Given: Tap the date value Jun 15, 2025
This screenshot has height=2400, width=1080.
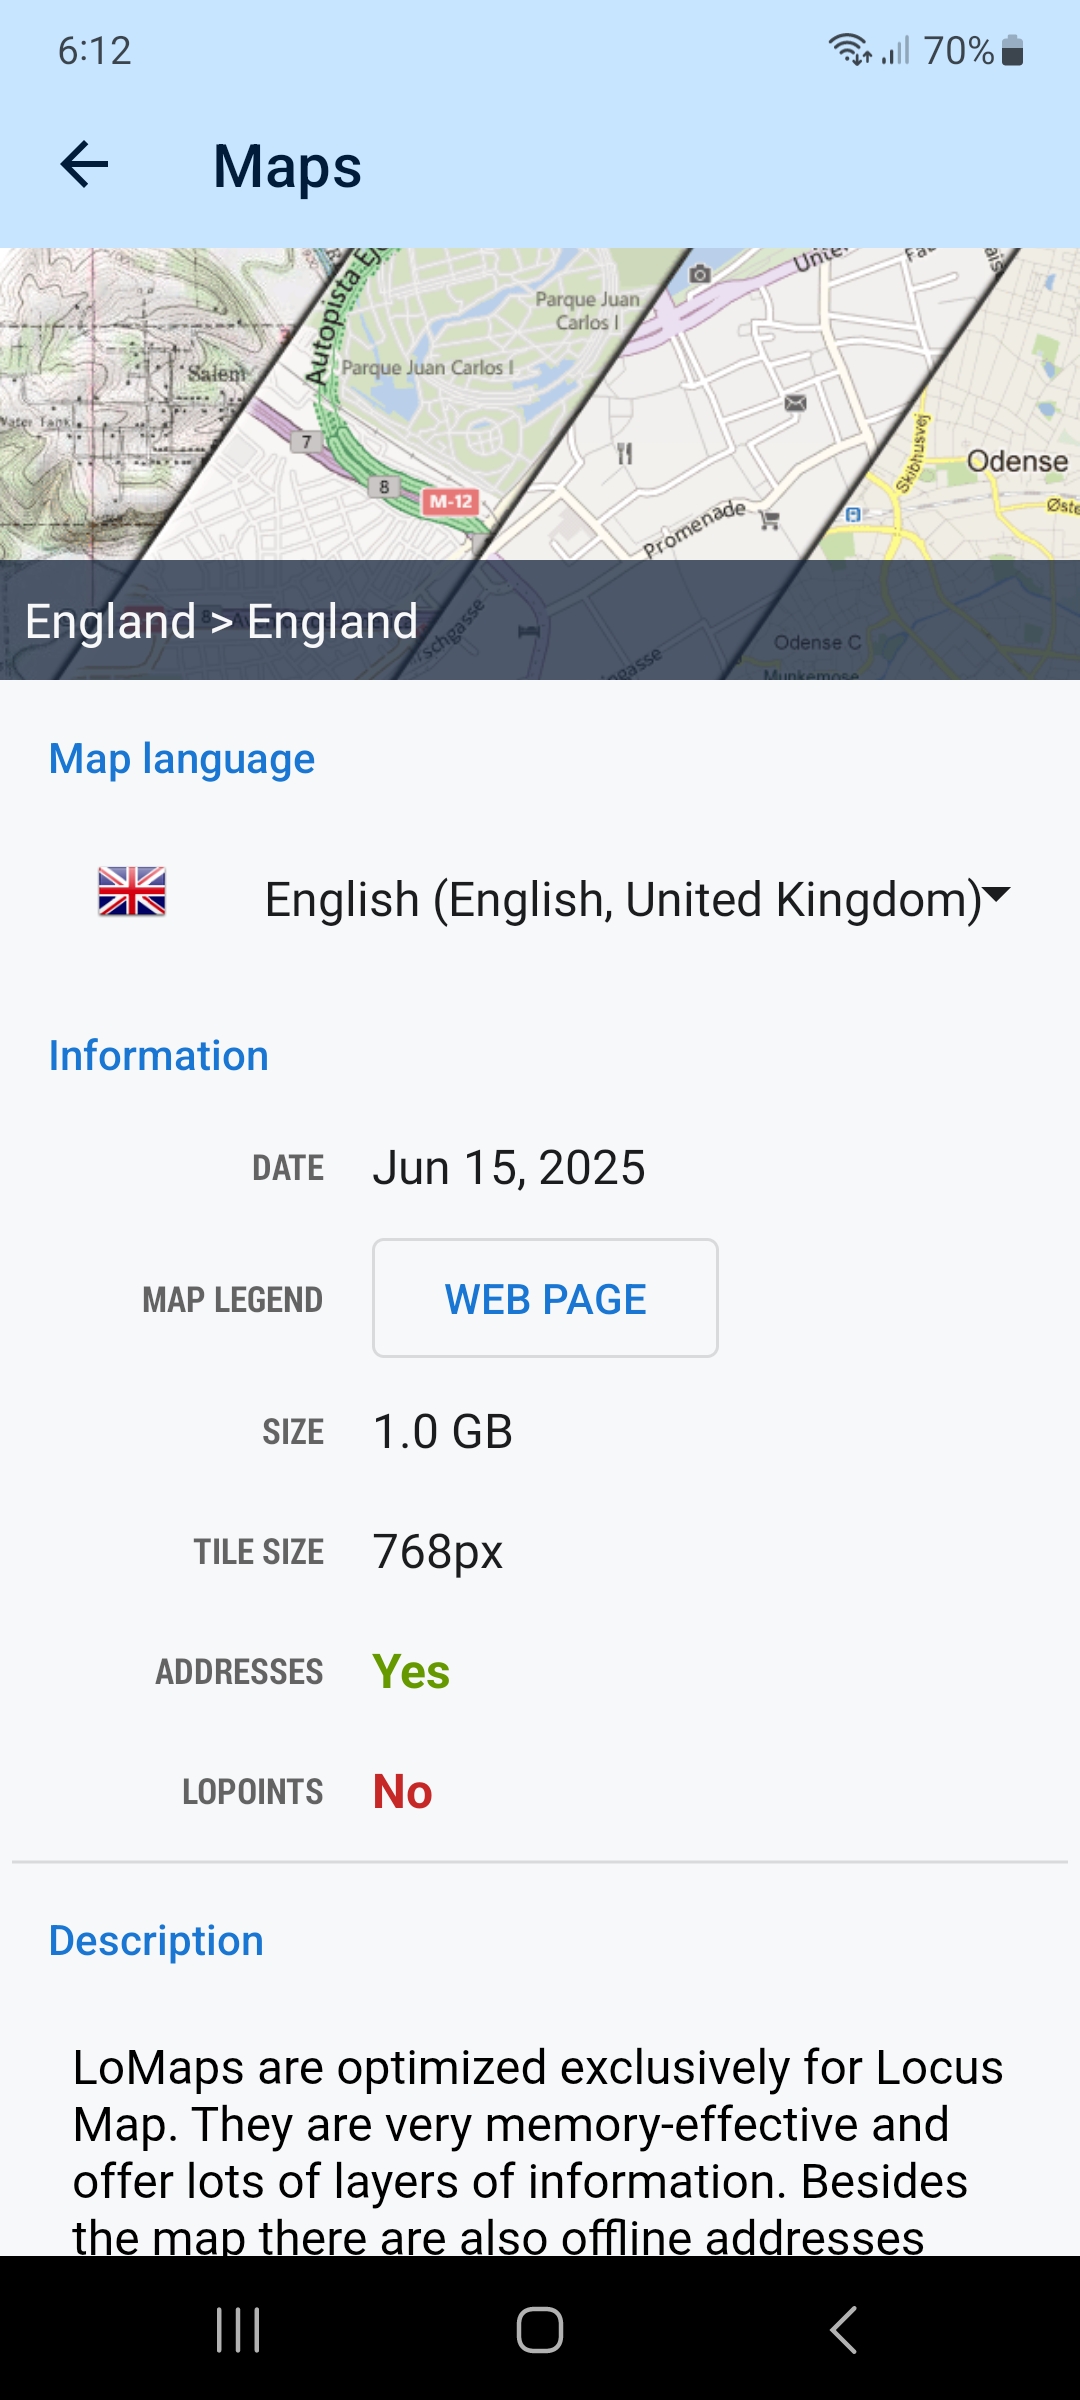Looking at the screenshot, I should pyautogui.click(x=509, y=1168).
